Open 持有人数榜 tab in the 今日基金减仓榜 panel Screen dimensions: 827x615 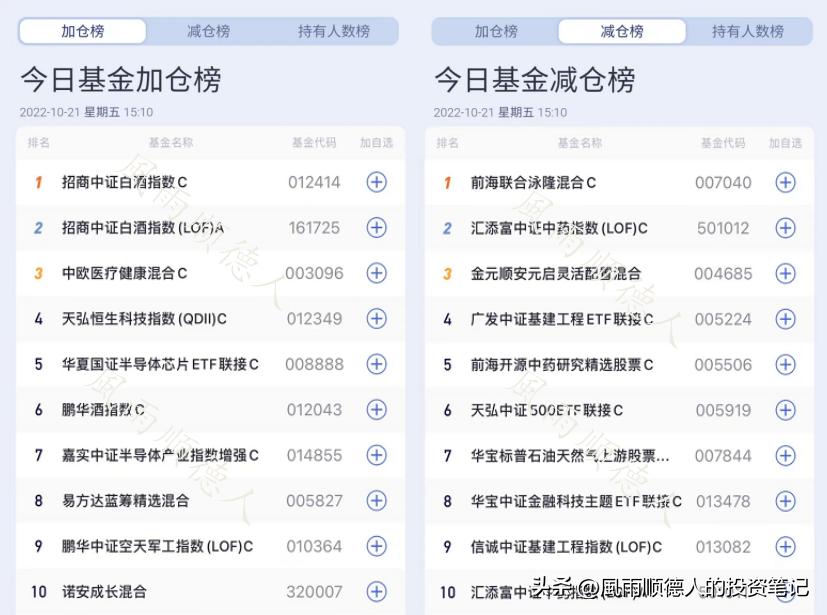click(x=748, y=31)
